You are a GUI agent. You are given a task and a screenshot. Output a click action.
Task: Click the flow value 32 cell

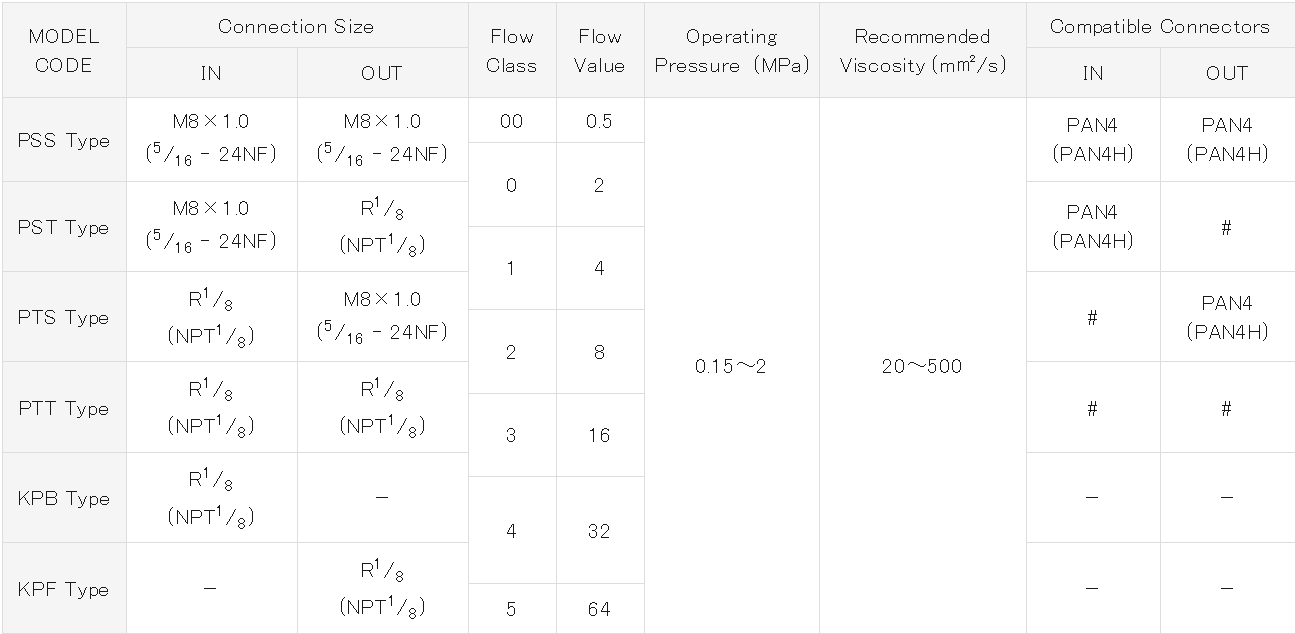[x=600, y=531]
